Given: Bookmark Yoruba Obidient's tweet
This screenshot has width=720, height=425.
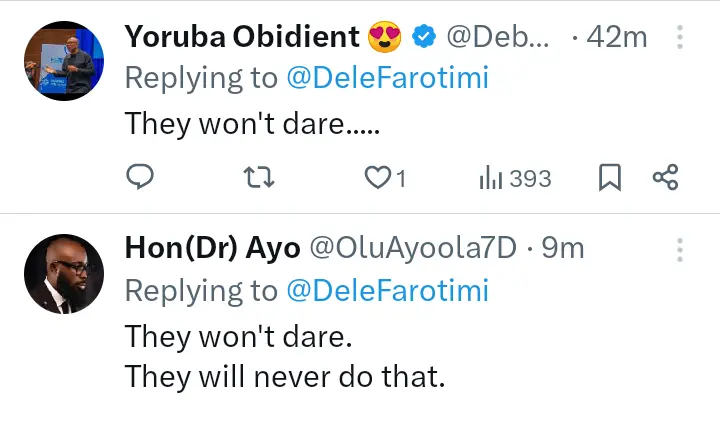Looking at the screenshot, I should (609, 178).
